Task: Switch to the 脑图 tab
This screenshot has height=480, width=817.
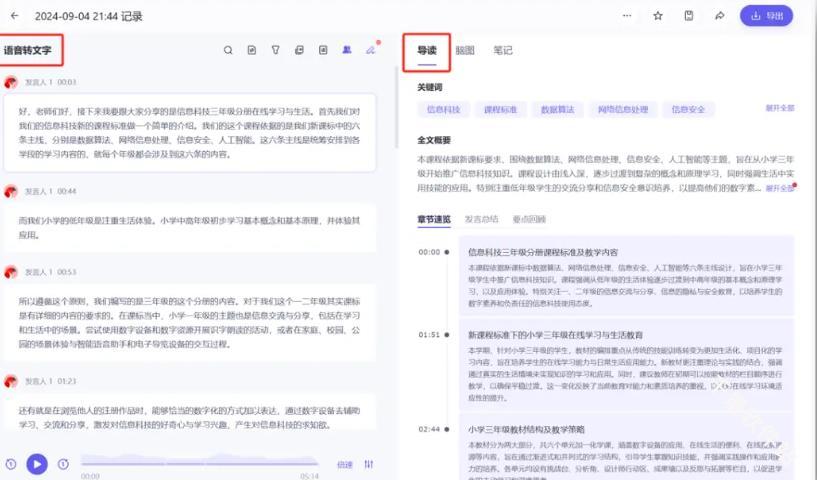Action: 464,50
